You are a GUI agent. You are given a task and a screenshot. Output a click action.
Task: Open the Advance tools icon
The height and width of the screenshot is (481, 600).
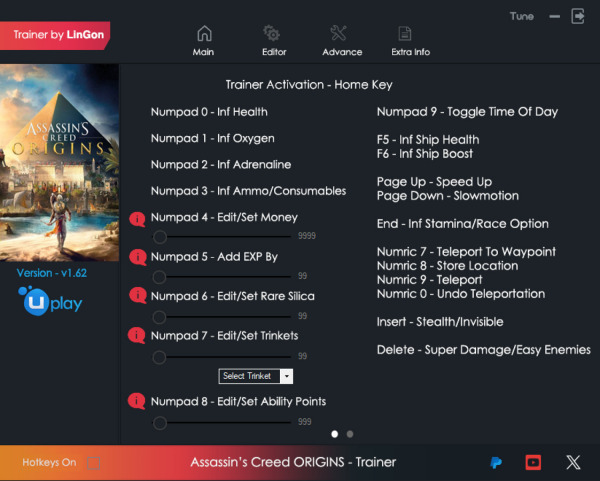point(339,33)
